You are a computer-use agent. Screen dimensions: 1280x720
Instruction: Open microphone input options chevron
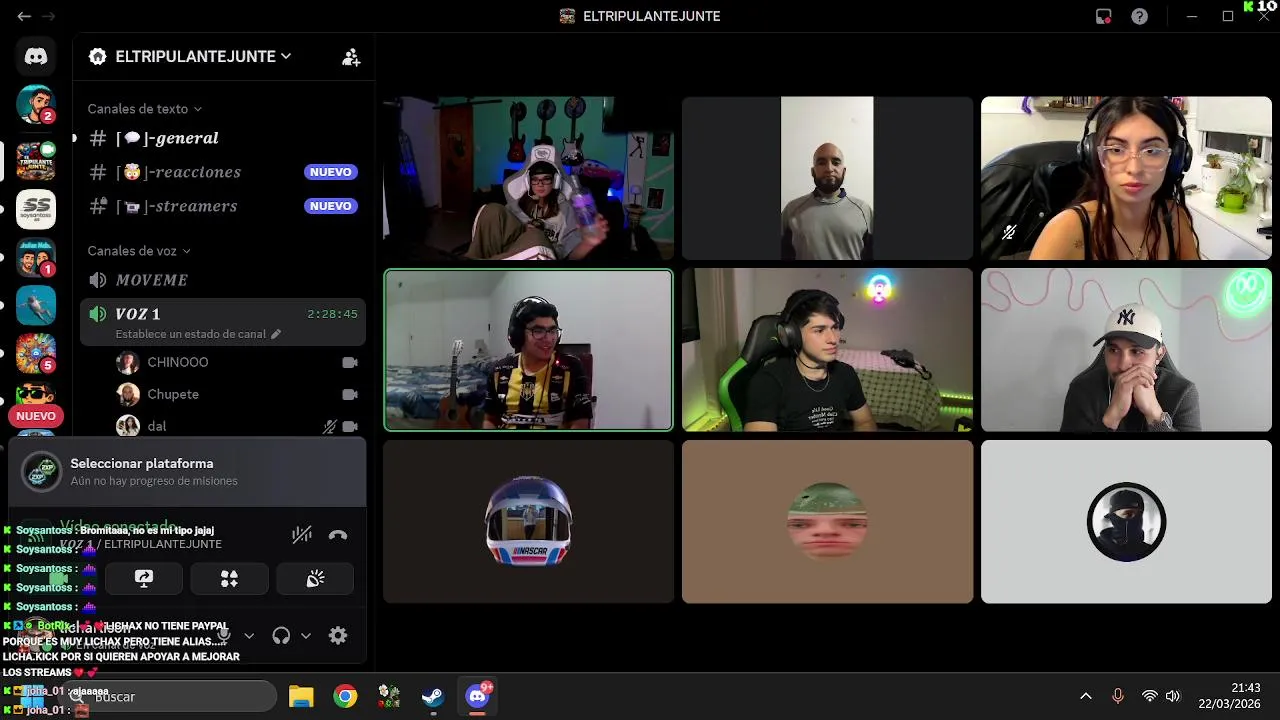click(249, 635)
